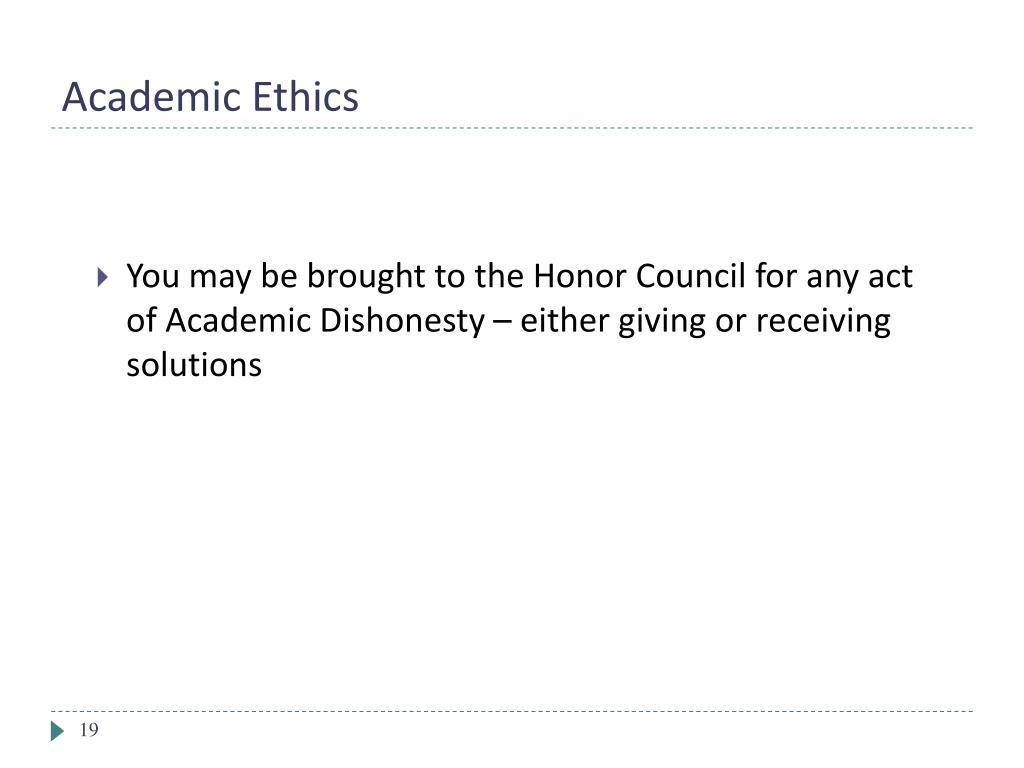Click the word "receiving" in the bullet
This screenshot has height=768, width=1024.
click(x=823, y=321)
